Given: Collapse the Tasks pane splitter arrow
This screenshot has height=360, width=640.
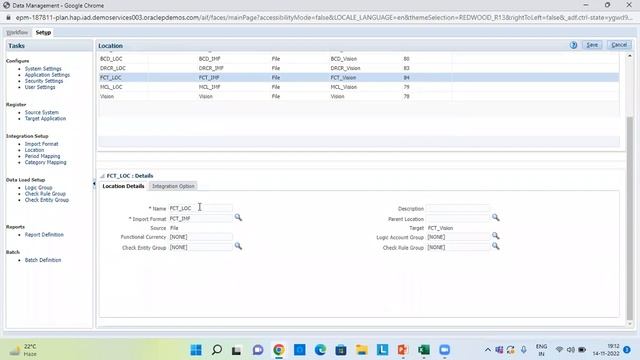Looking at the screenshot, I should click(94, 184).
